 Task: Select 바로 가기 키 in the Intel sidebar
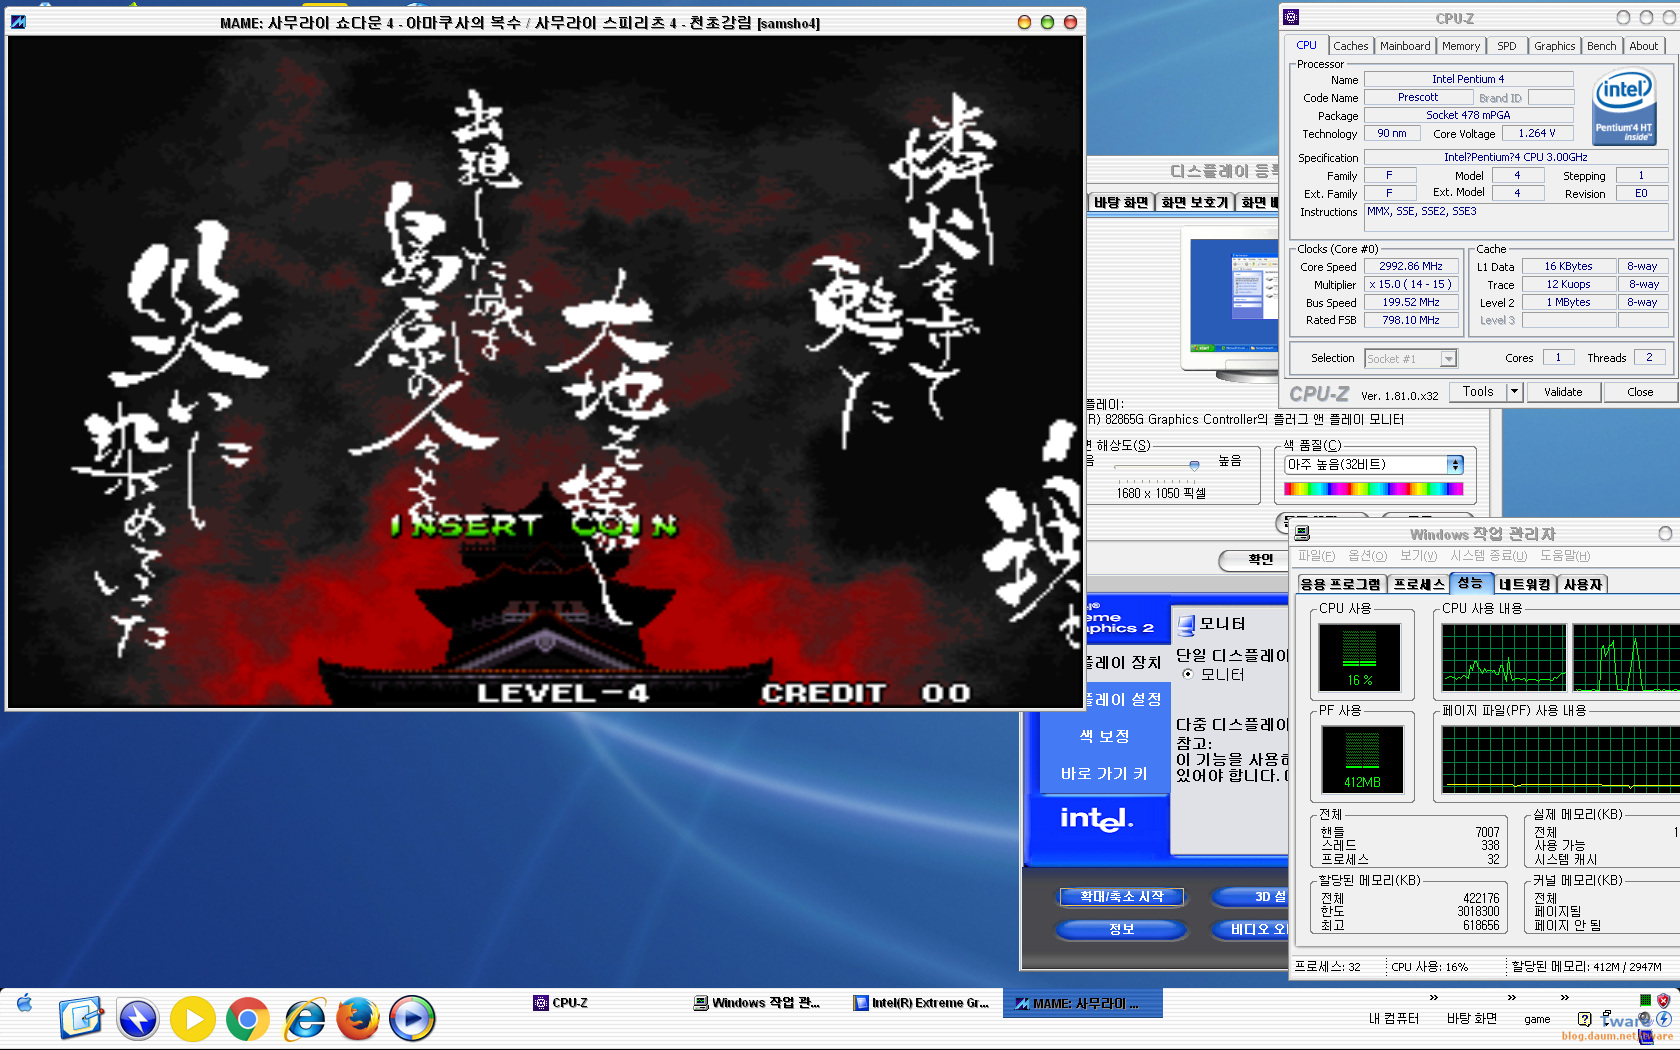point(1104,773)
